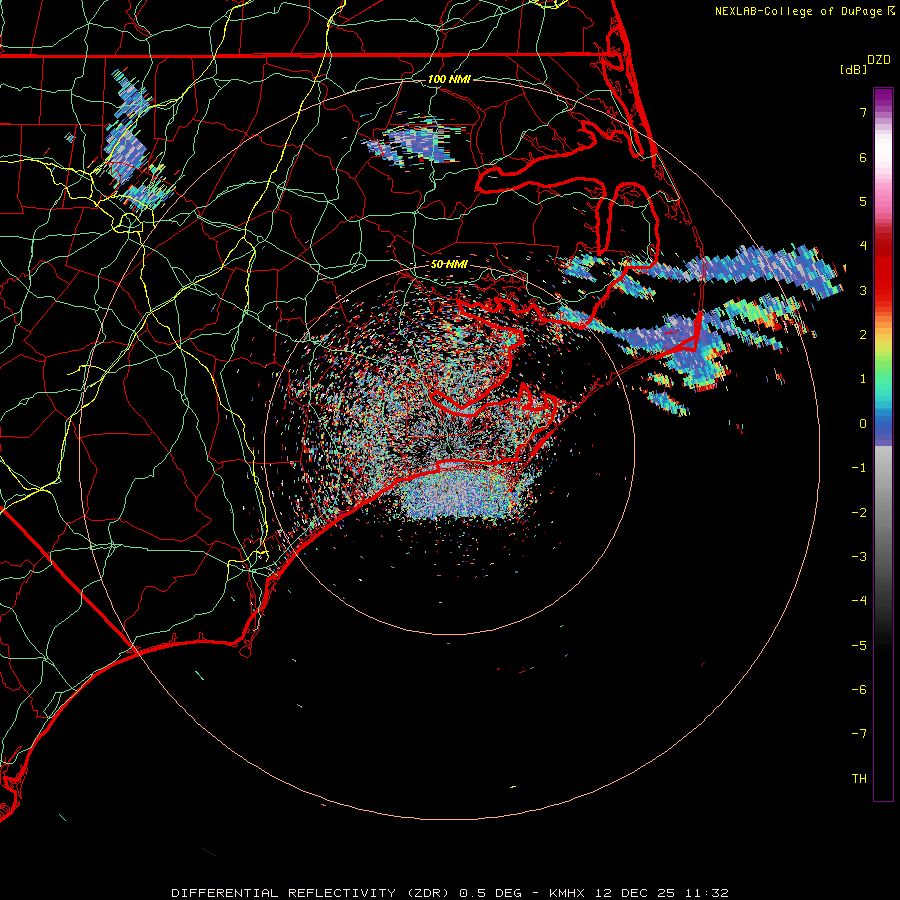Click the -1 value on the color scale
This screenshot has height=900, width=900.
pyautogui.click(x=859, y=468)
